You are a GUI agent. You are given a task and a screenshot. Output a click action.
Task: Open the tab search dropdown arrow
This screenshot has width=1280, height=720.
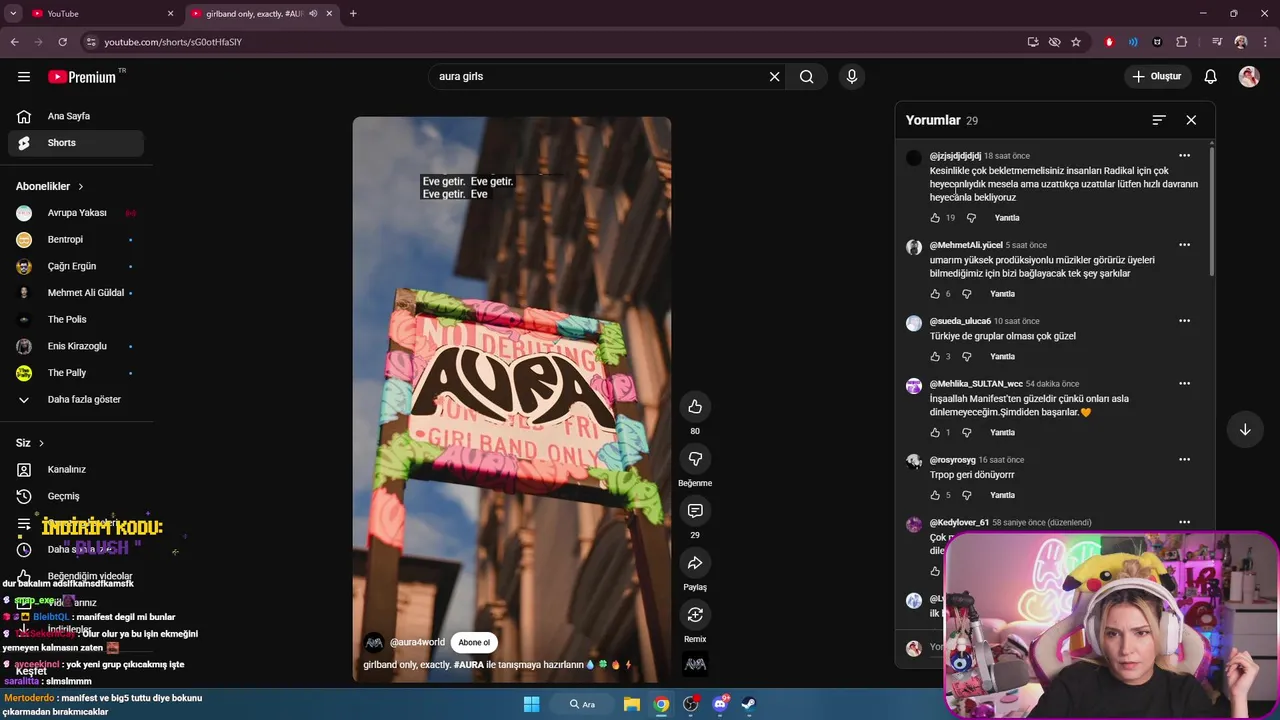point(13,14)
